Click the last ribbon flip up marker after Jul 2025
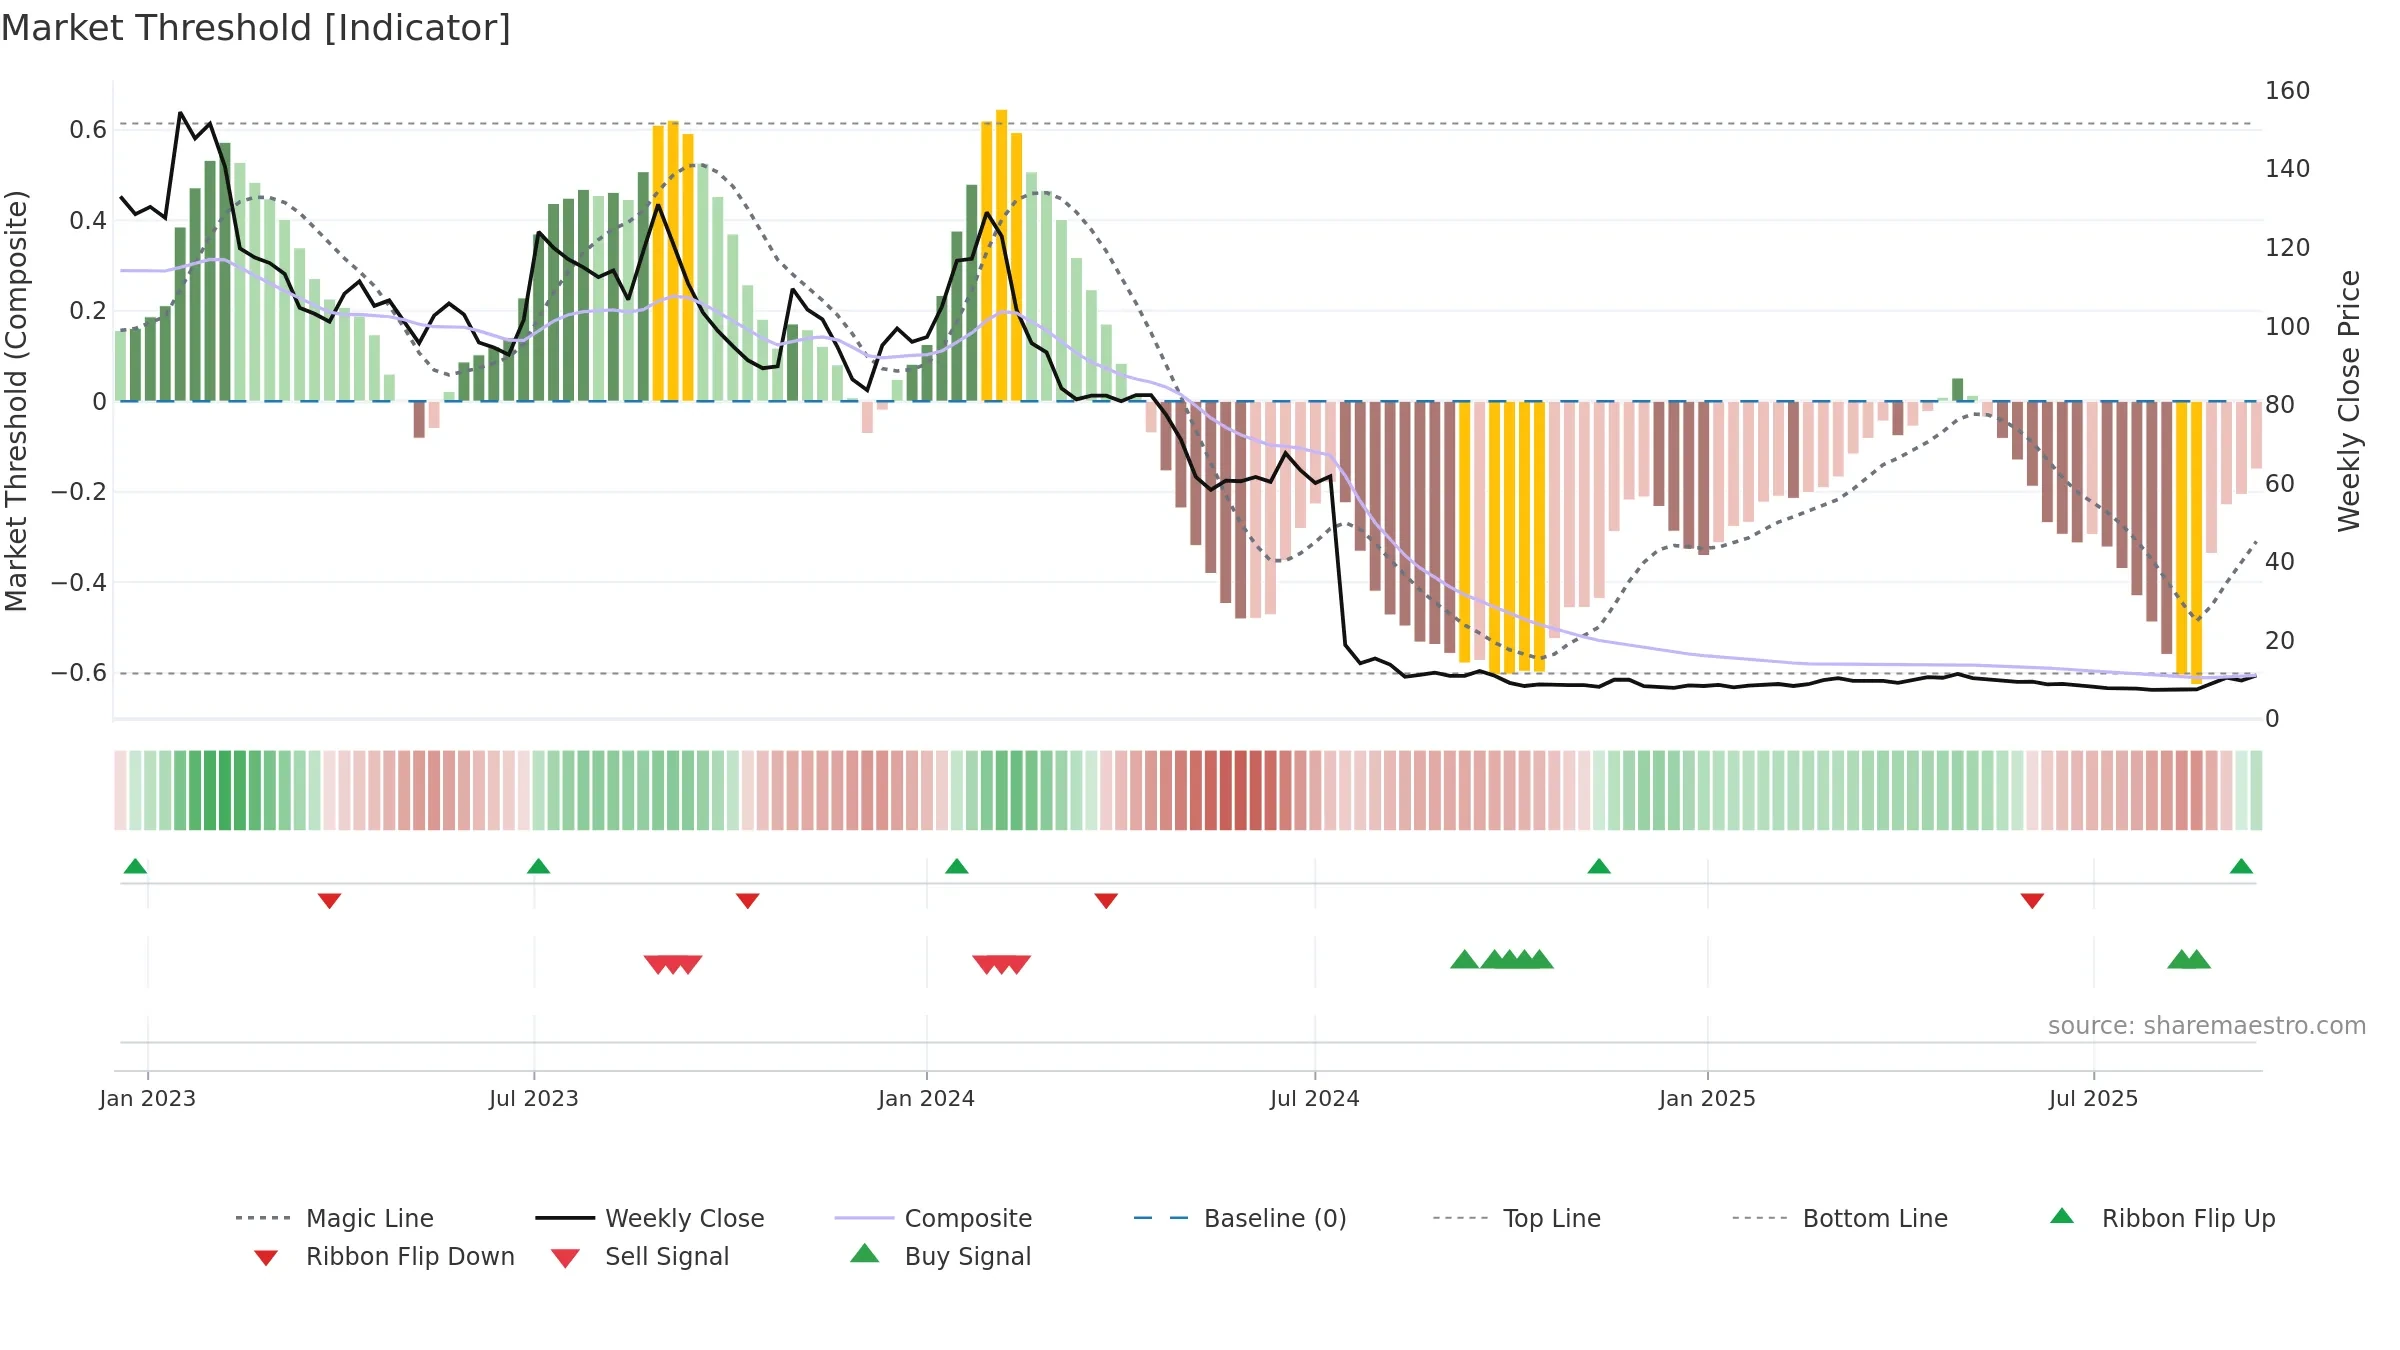The height and width of the screenshot is (1350, 2400). pyautogui.click(x=2241, y=866)
